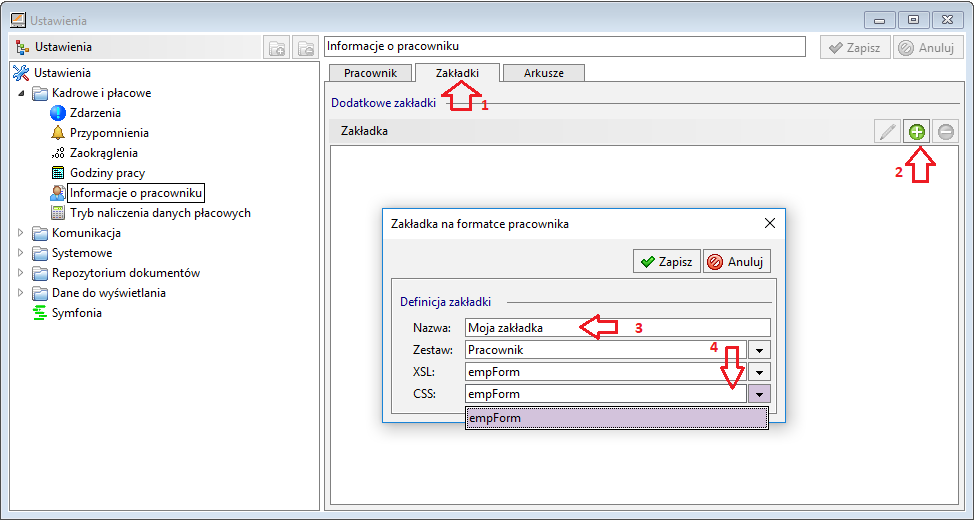Expand the Systemowe tree node
Viewport: 978px width, 524px height.
21,253
